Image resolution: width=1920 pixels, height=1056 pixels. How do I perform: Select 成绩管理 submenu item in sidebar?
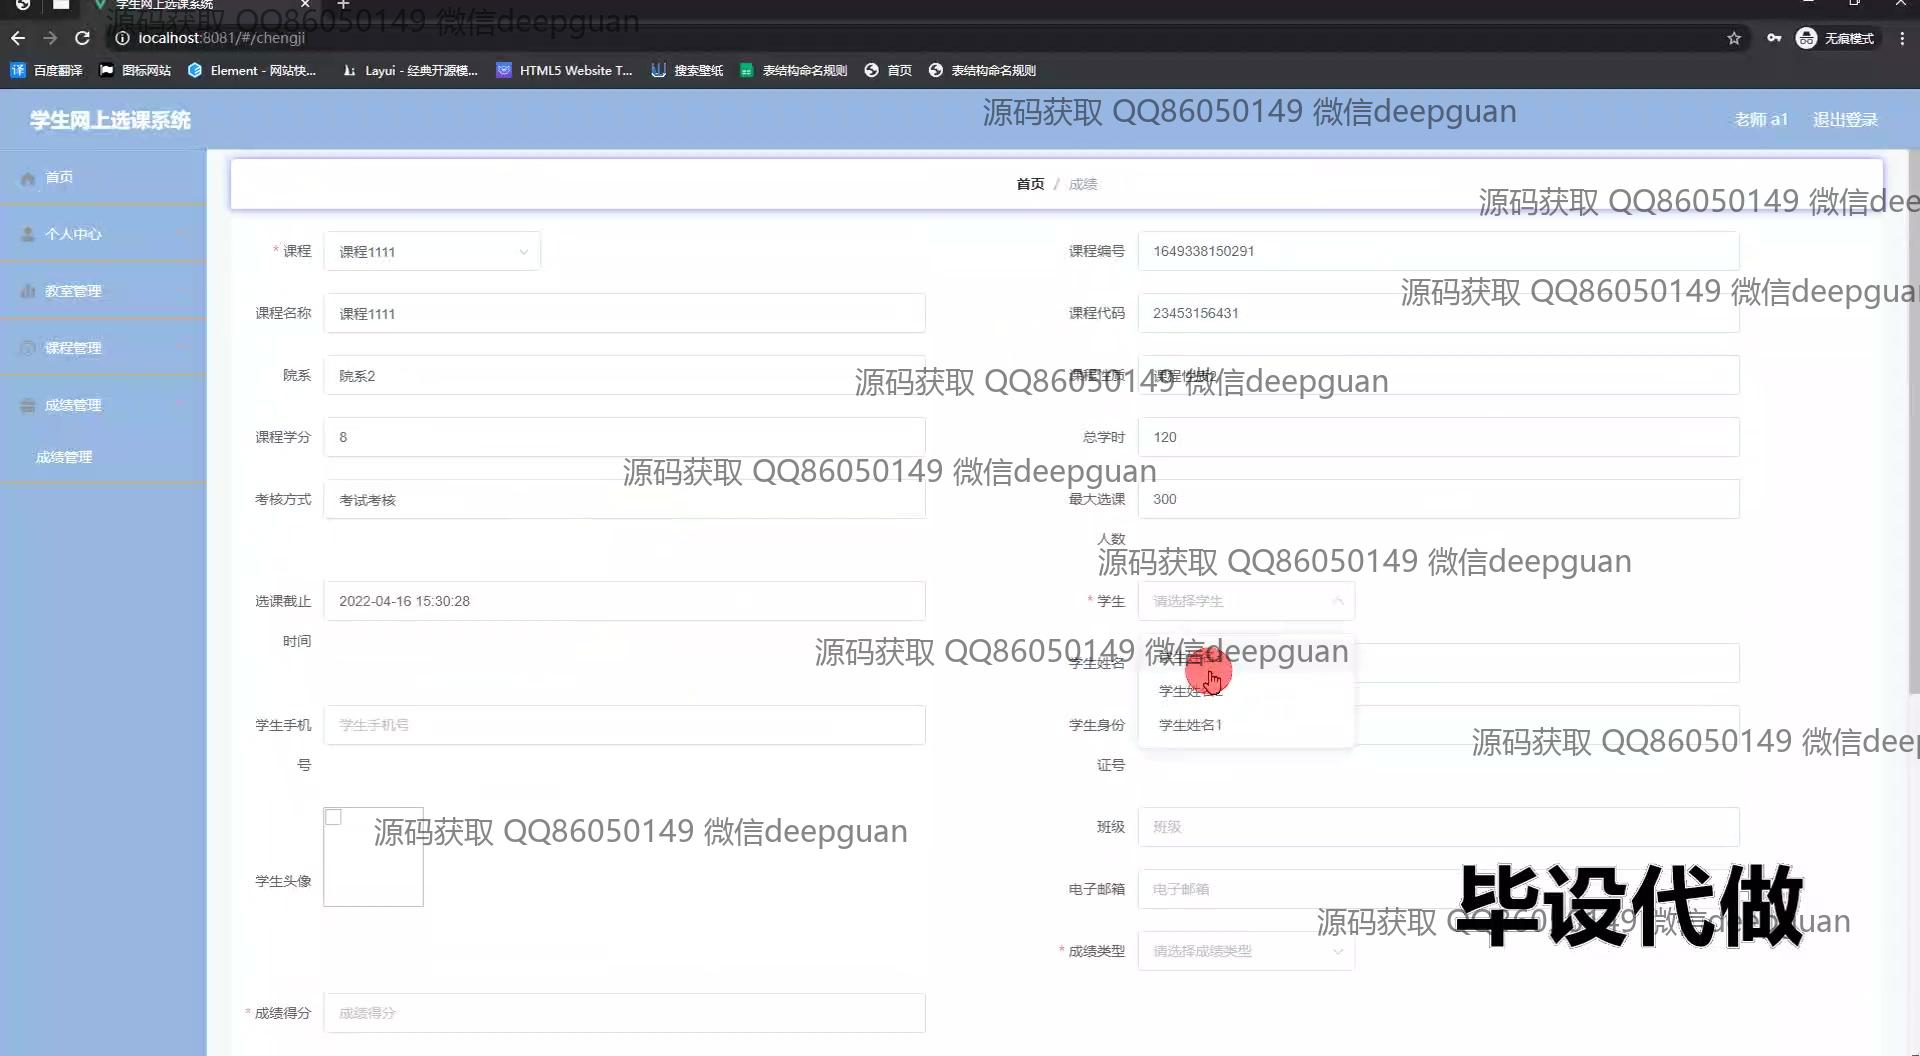point(64,457)
